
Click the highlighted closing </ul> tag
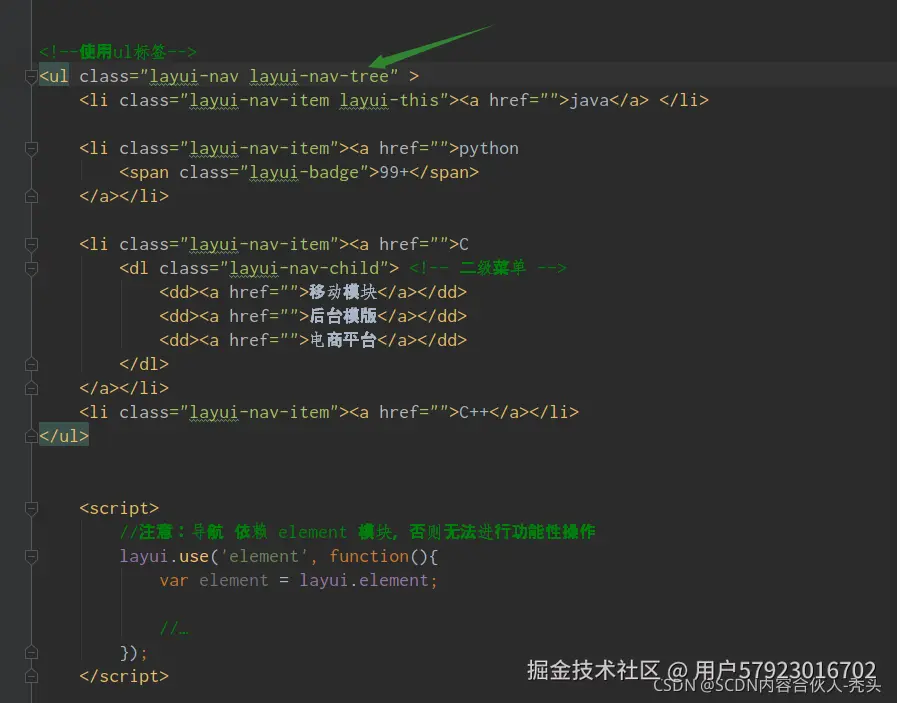[64, 436]
